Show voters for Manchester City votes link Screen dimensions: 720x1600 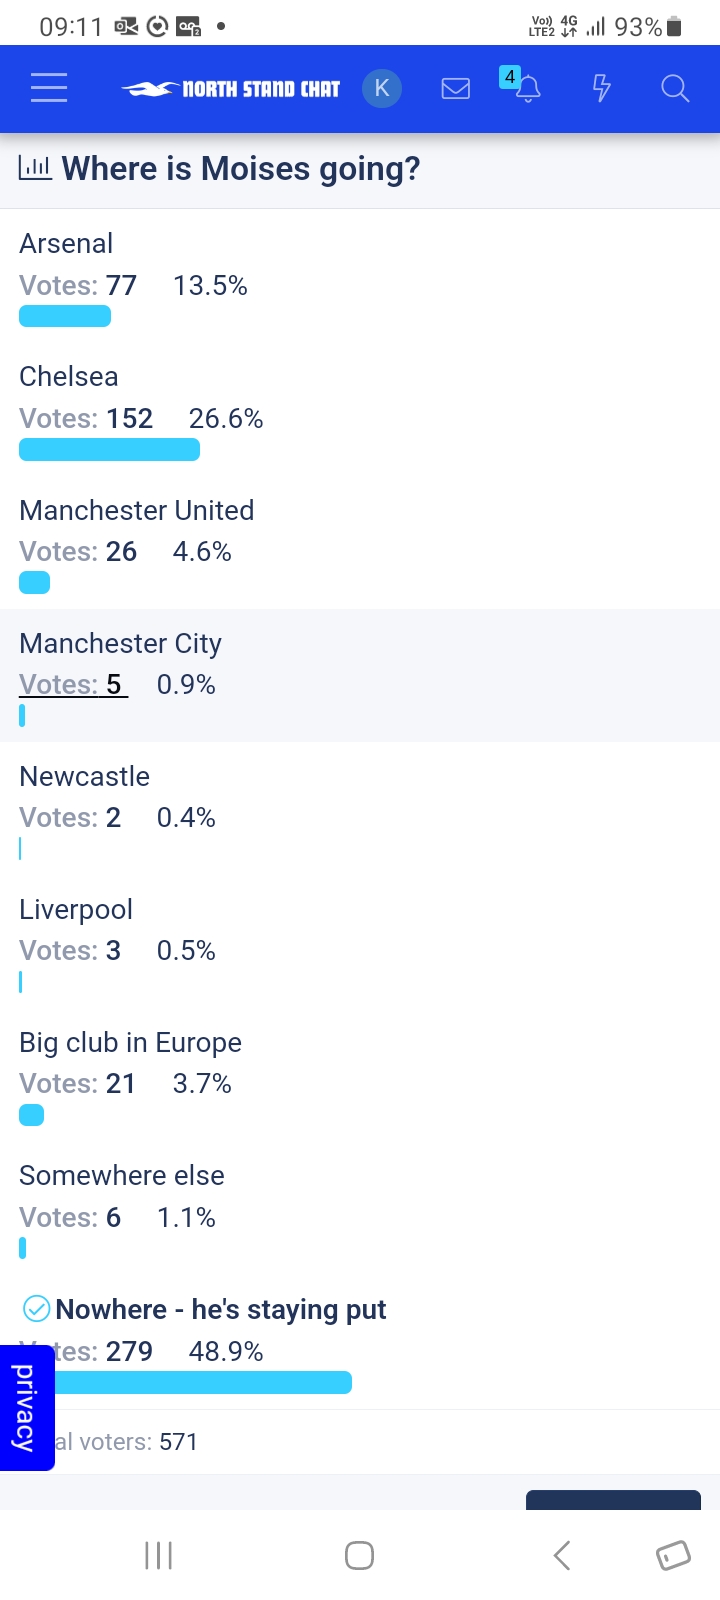[73, 684]
